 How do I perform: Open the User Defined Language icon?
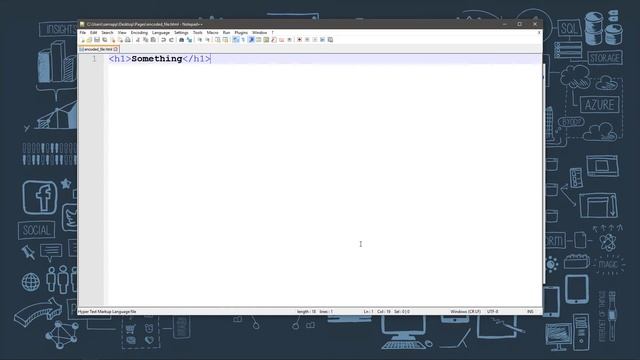coord(259,40)
